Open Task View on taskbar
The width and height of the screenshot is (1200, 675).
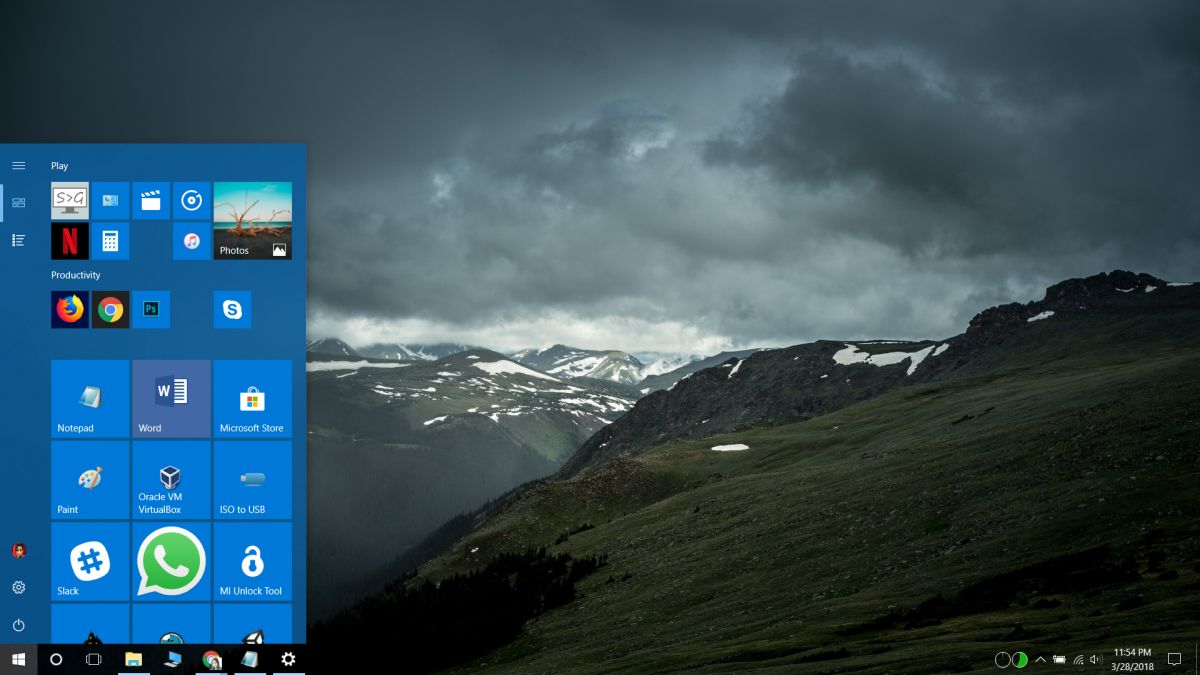[94, 659]
